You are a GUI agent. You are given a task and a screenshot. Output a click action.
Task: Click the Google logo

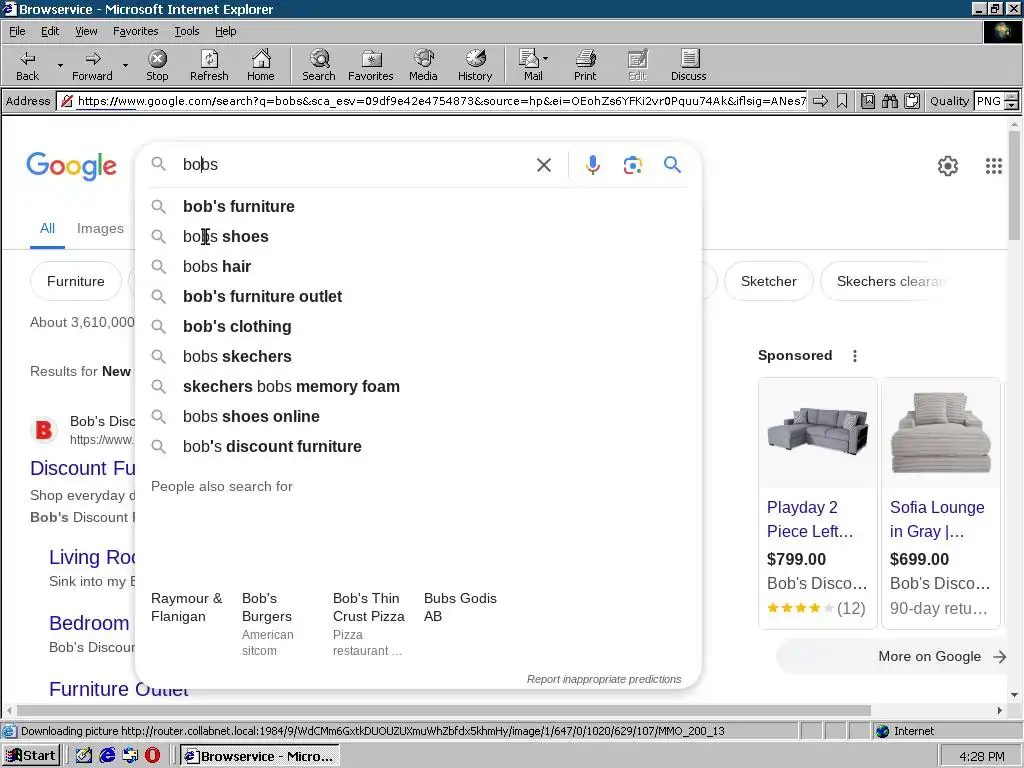point(71,166)
